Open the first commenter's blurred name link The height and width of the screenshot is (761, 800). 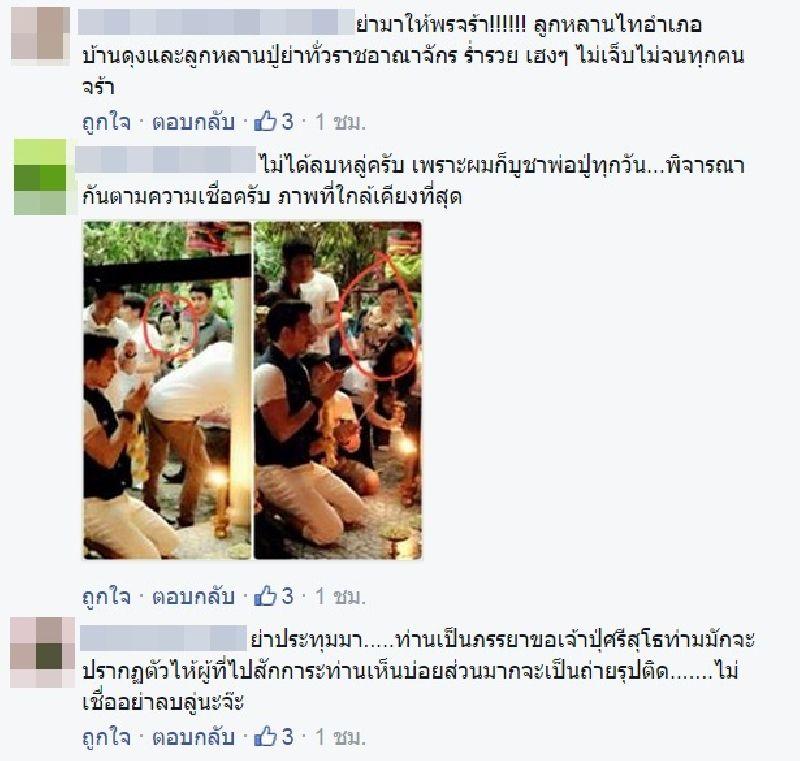tap(216, 22)
